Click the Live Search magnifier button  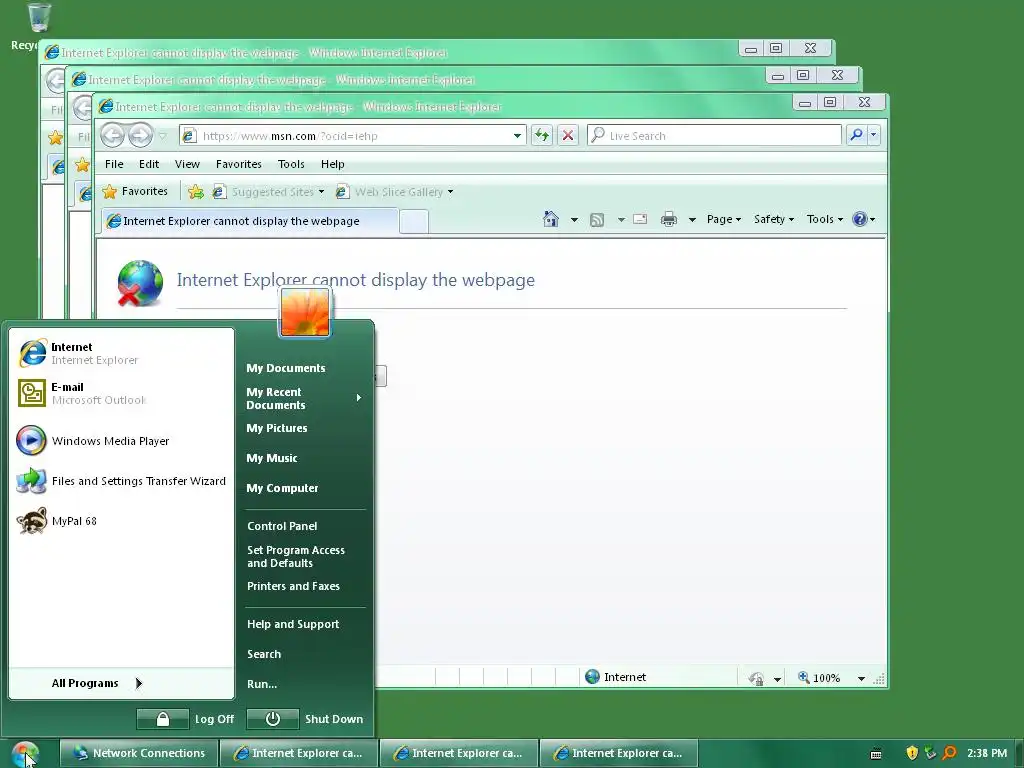point(856,135)
